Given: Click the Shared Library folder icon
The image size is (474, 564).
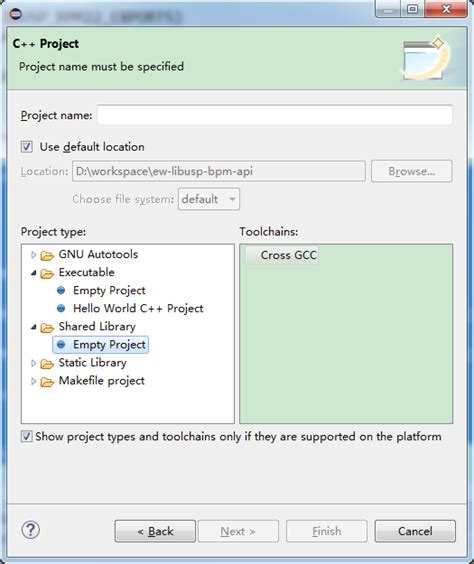Looking at the screenshot, I should point(47,327).
